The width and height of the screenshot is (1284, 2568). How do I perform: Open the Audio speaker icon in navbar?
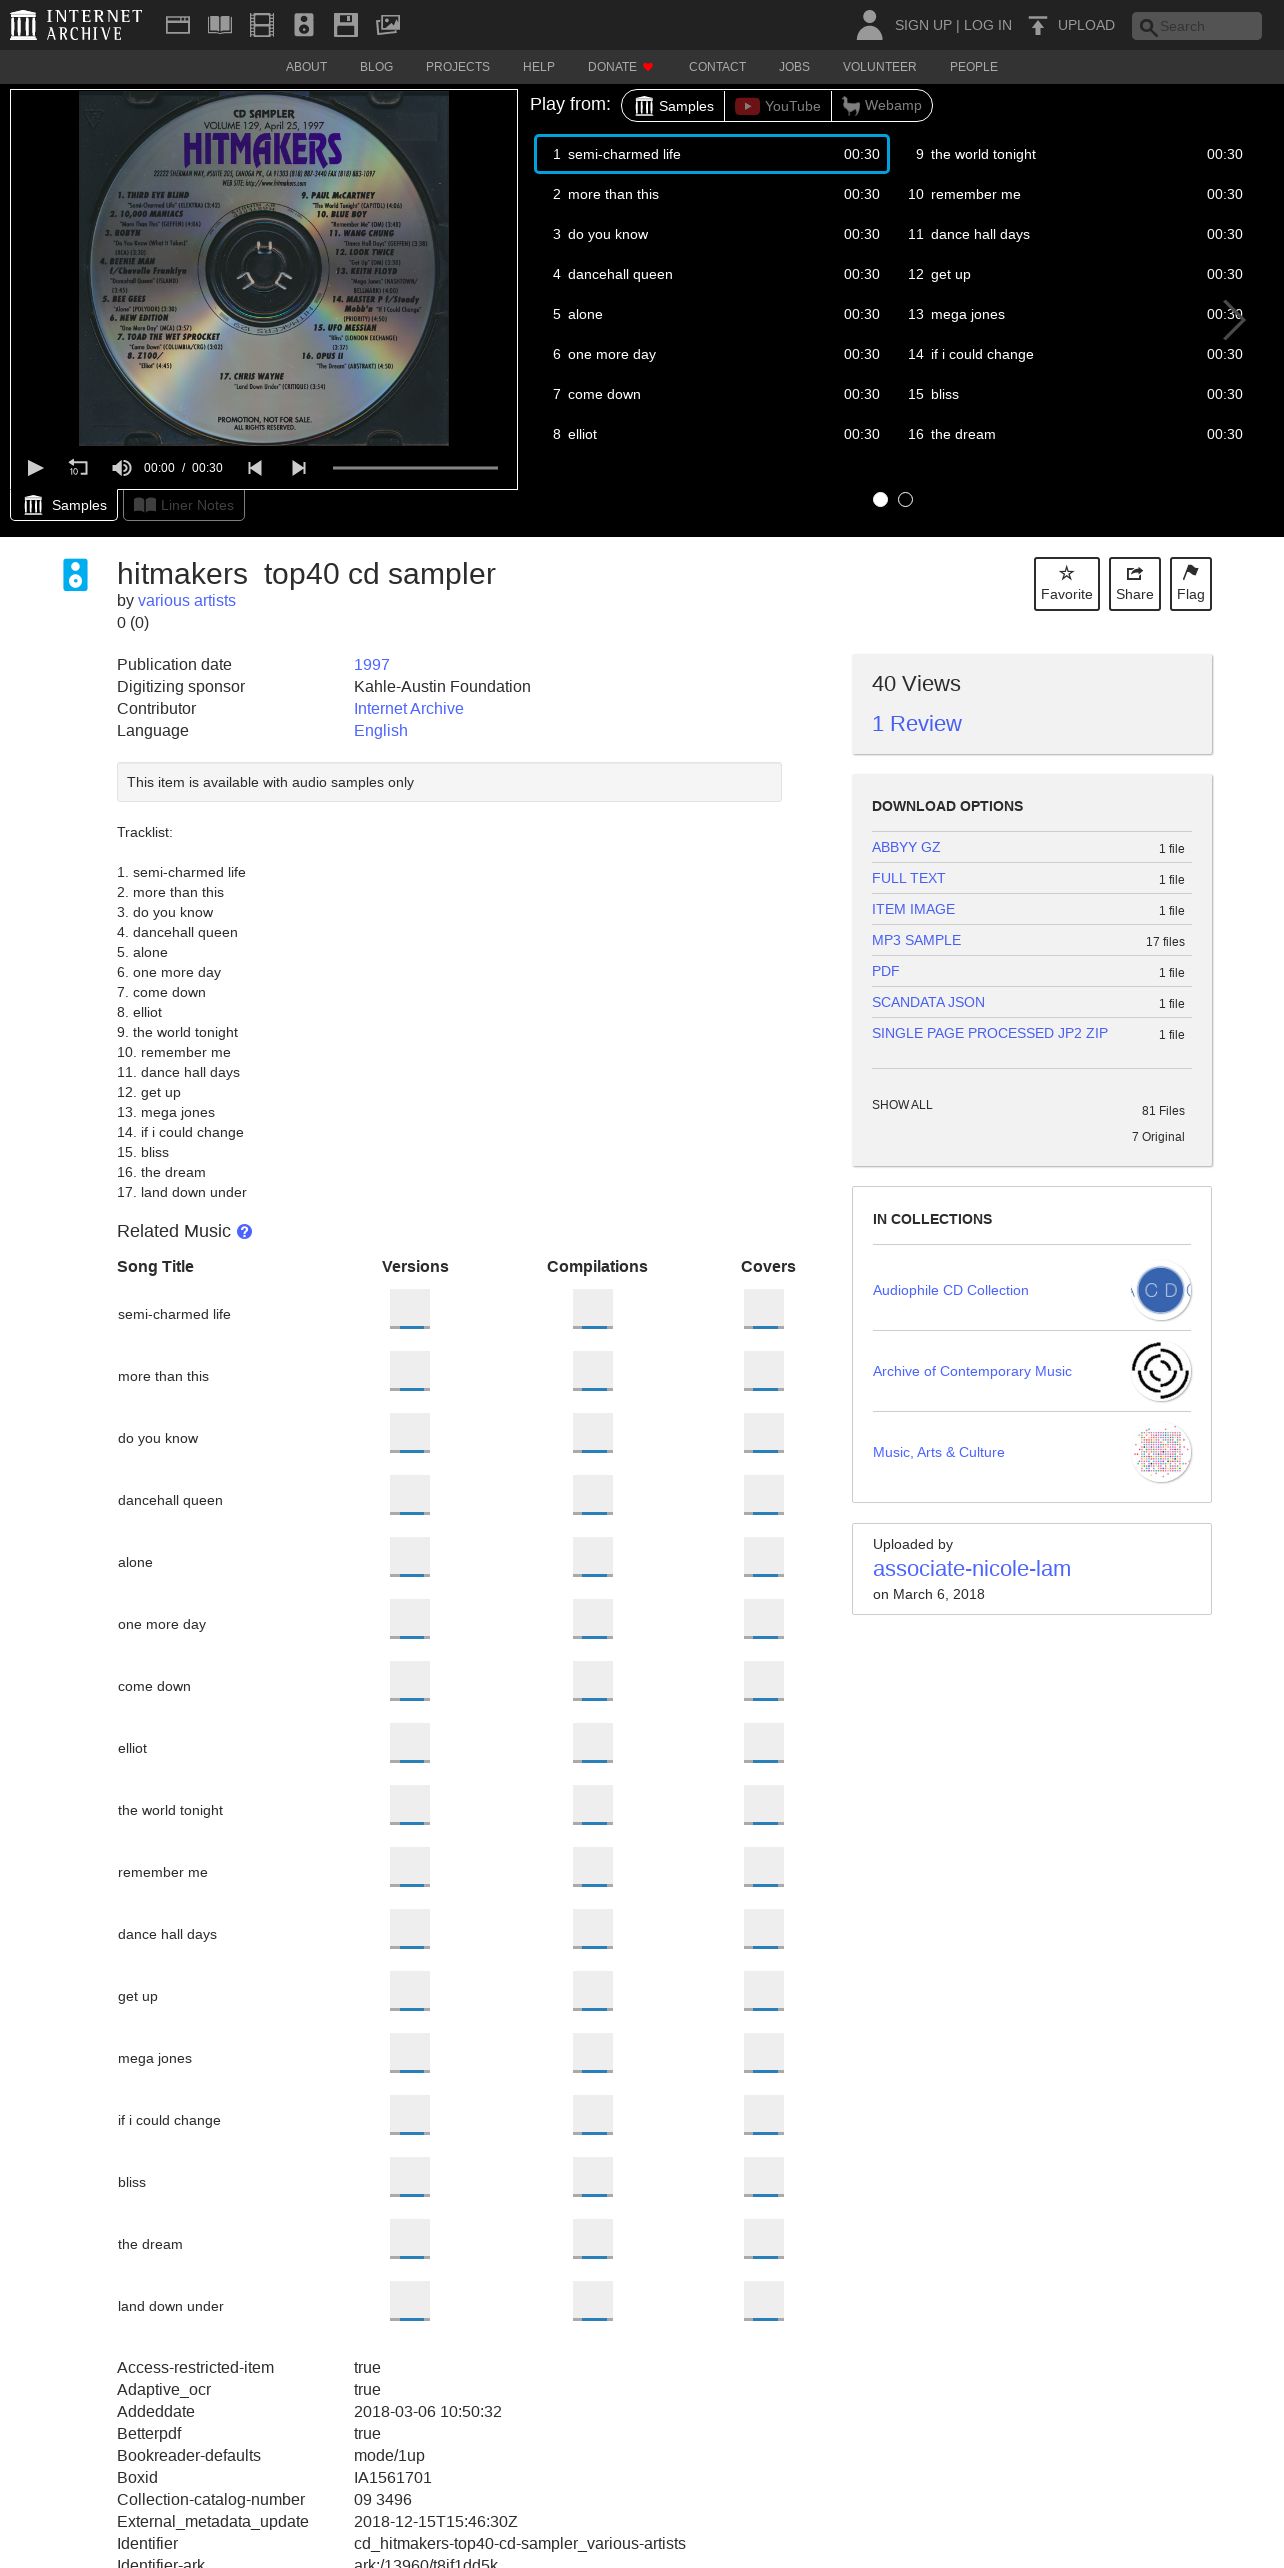pyautogui.click(x=304, y=25)
